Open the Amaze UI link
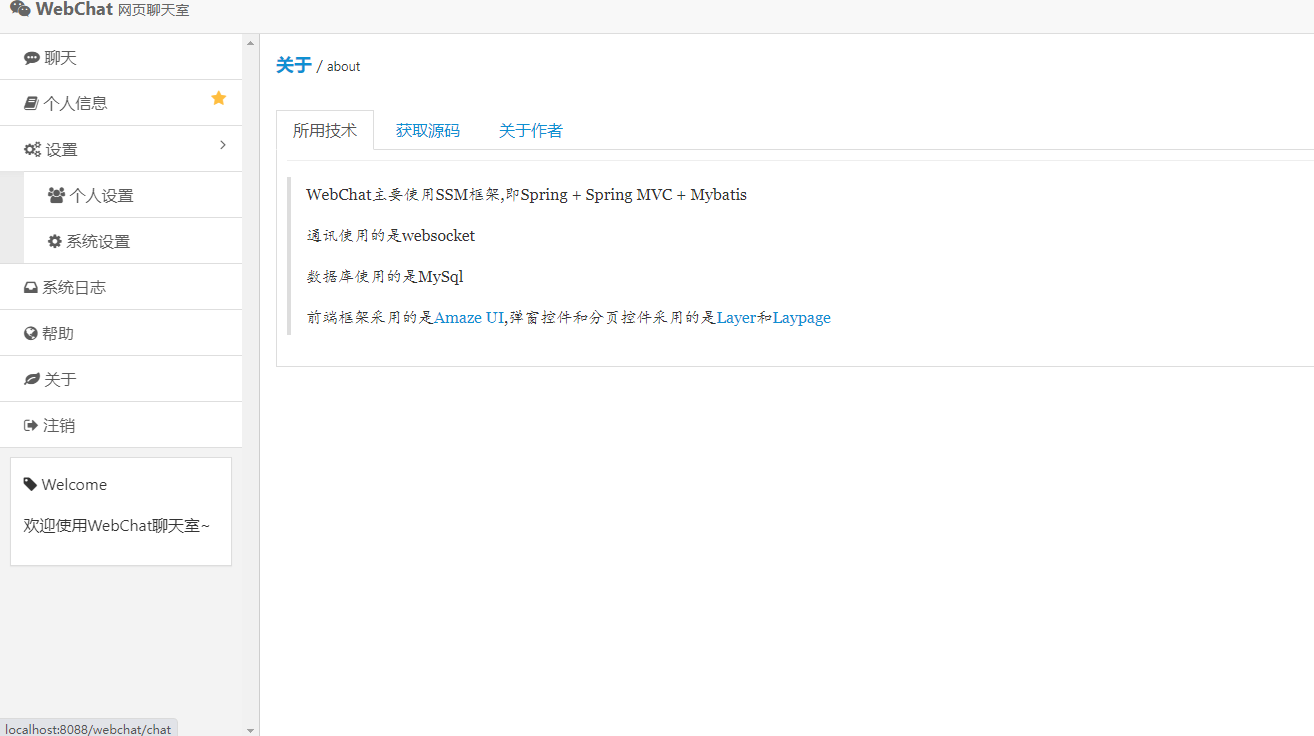This screenshot has height=736, width=1314. [x=469, y=318]
